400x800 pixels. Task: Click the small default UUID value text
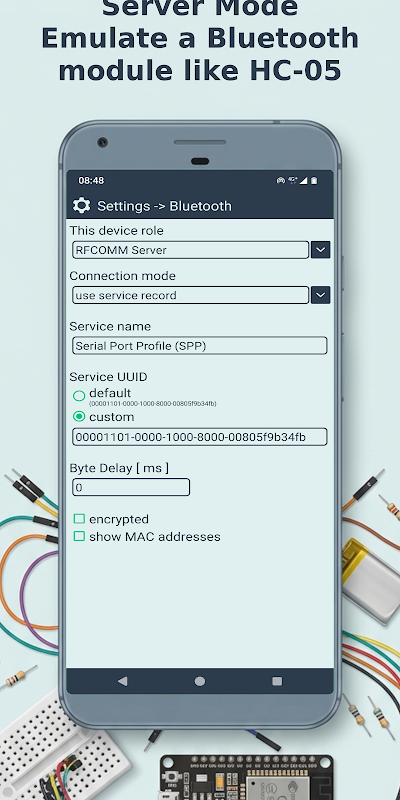(x=153, y=404)
